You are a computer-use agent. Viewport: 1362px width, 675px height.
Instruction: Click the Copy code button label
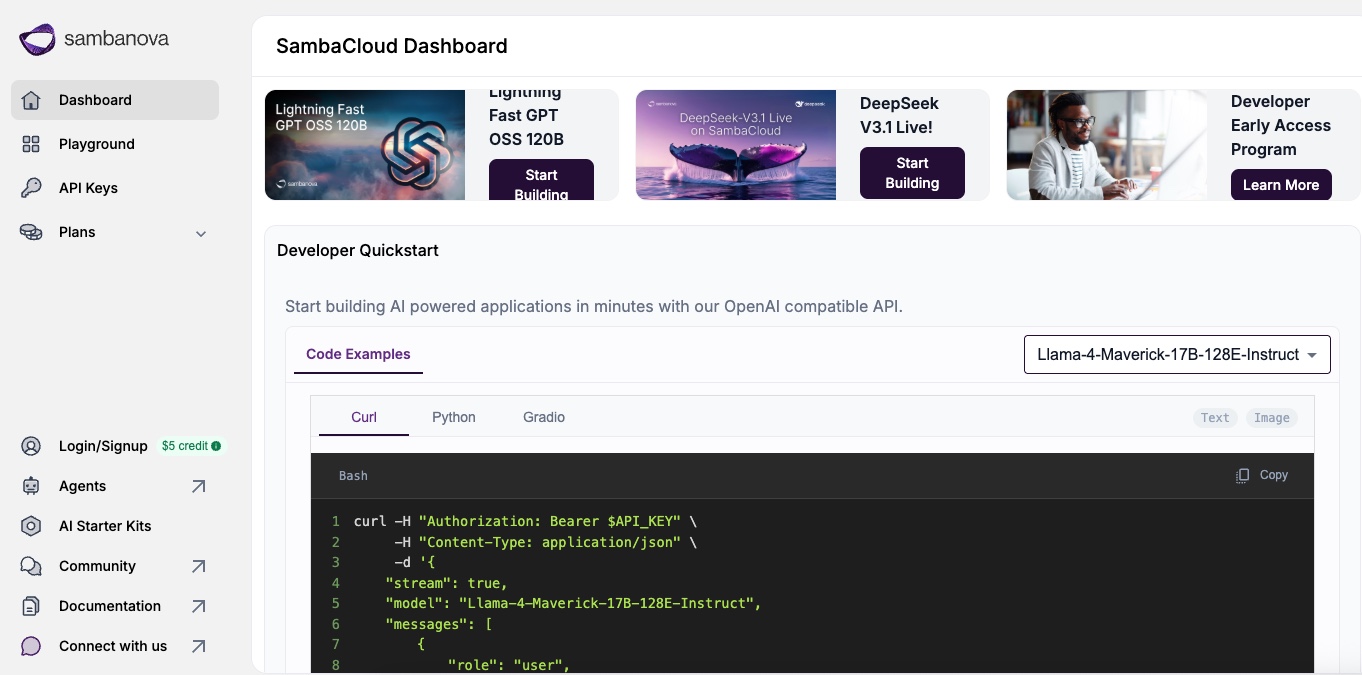pyautogui.click(x=1274, y=475)
